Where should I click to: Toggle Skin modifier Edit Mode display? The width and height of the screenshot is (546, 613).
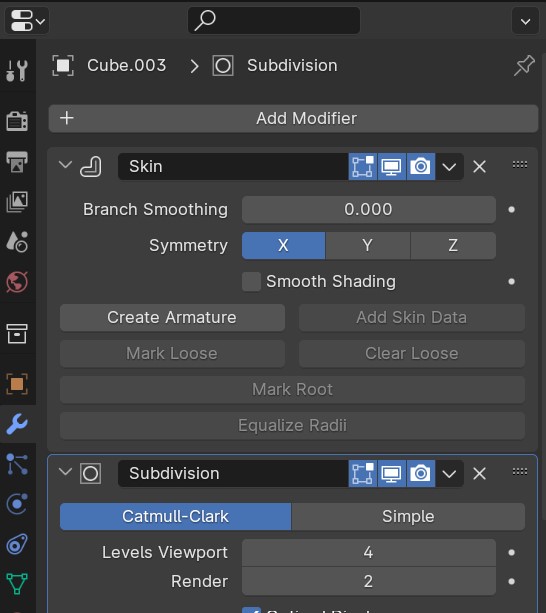pos(363,167)
